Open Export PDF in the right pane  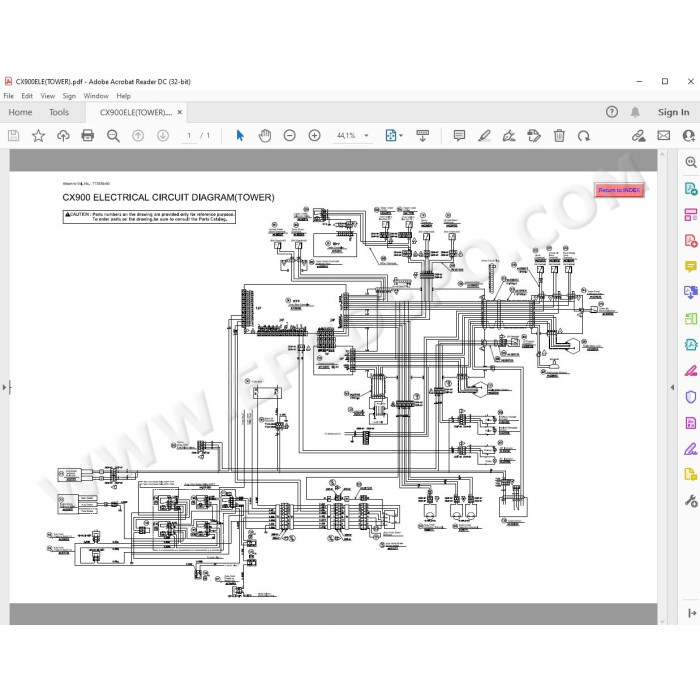tap(691, 188)
